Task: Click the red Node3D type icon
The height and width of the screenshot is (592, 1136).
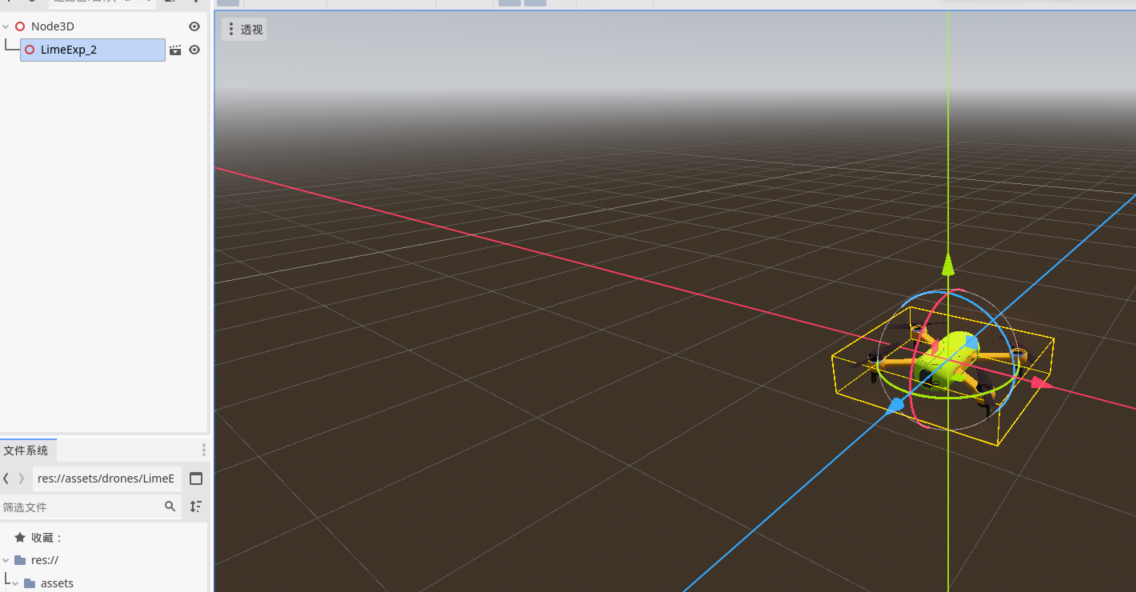Action: tap(20, 26)
